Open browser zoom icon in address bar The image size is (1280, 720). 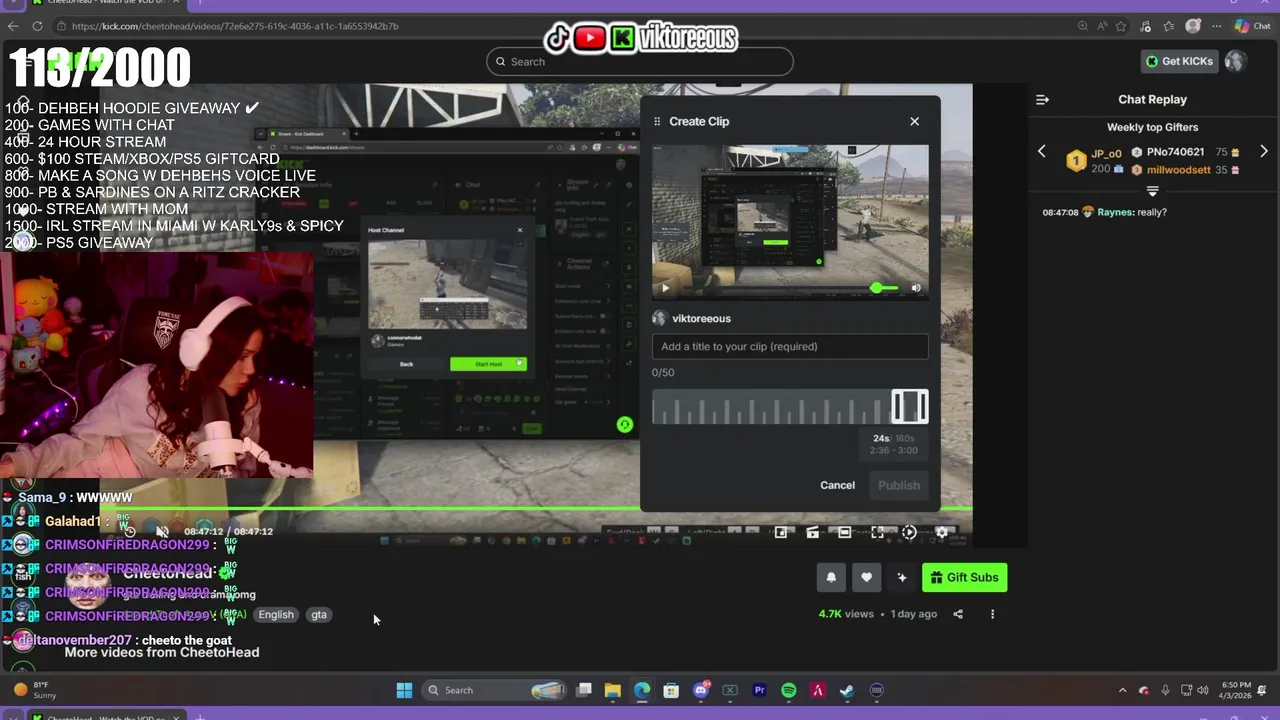[1084, 26]
